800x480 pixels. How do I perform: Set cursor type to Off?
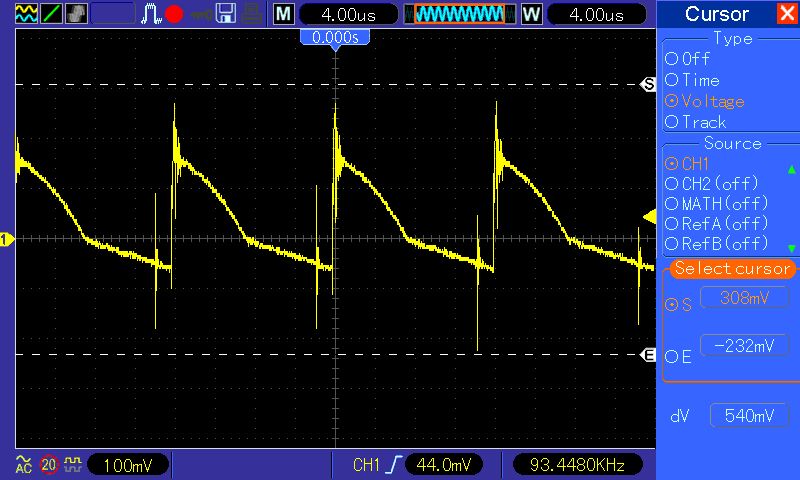687,59
